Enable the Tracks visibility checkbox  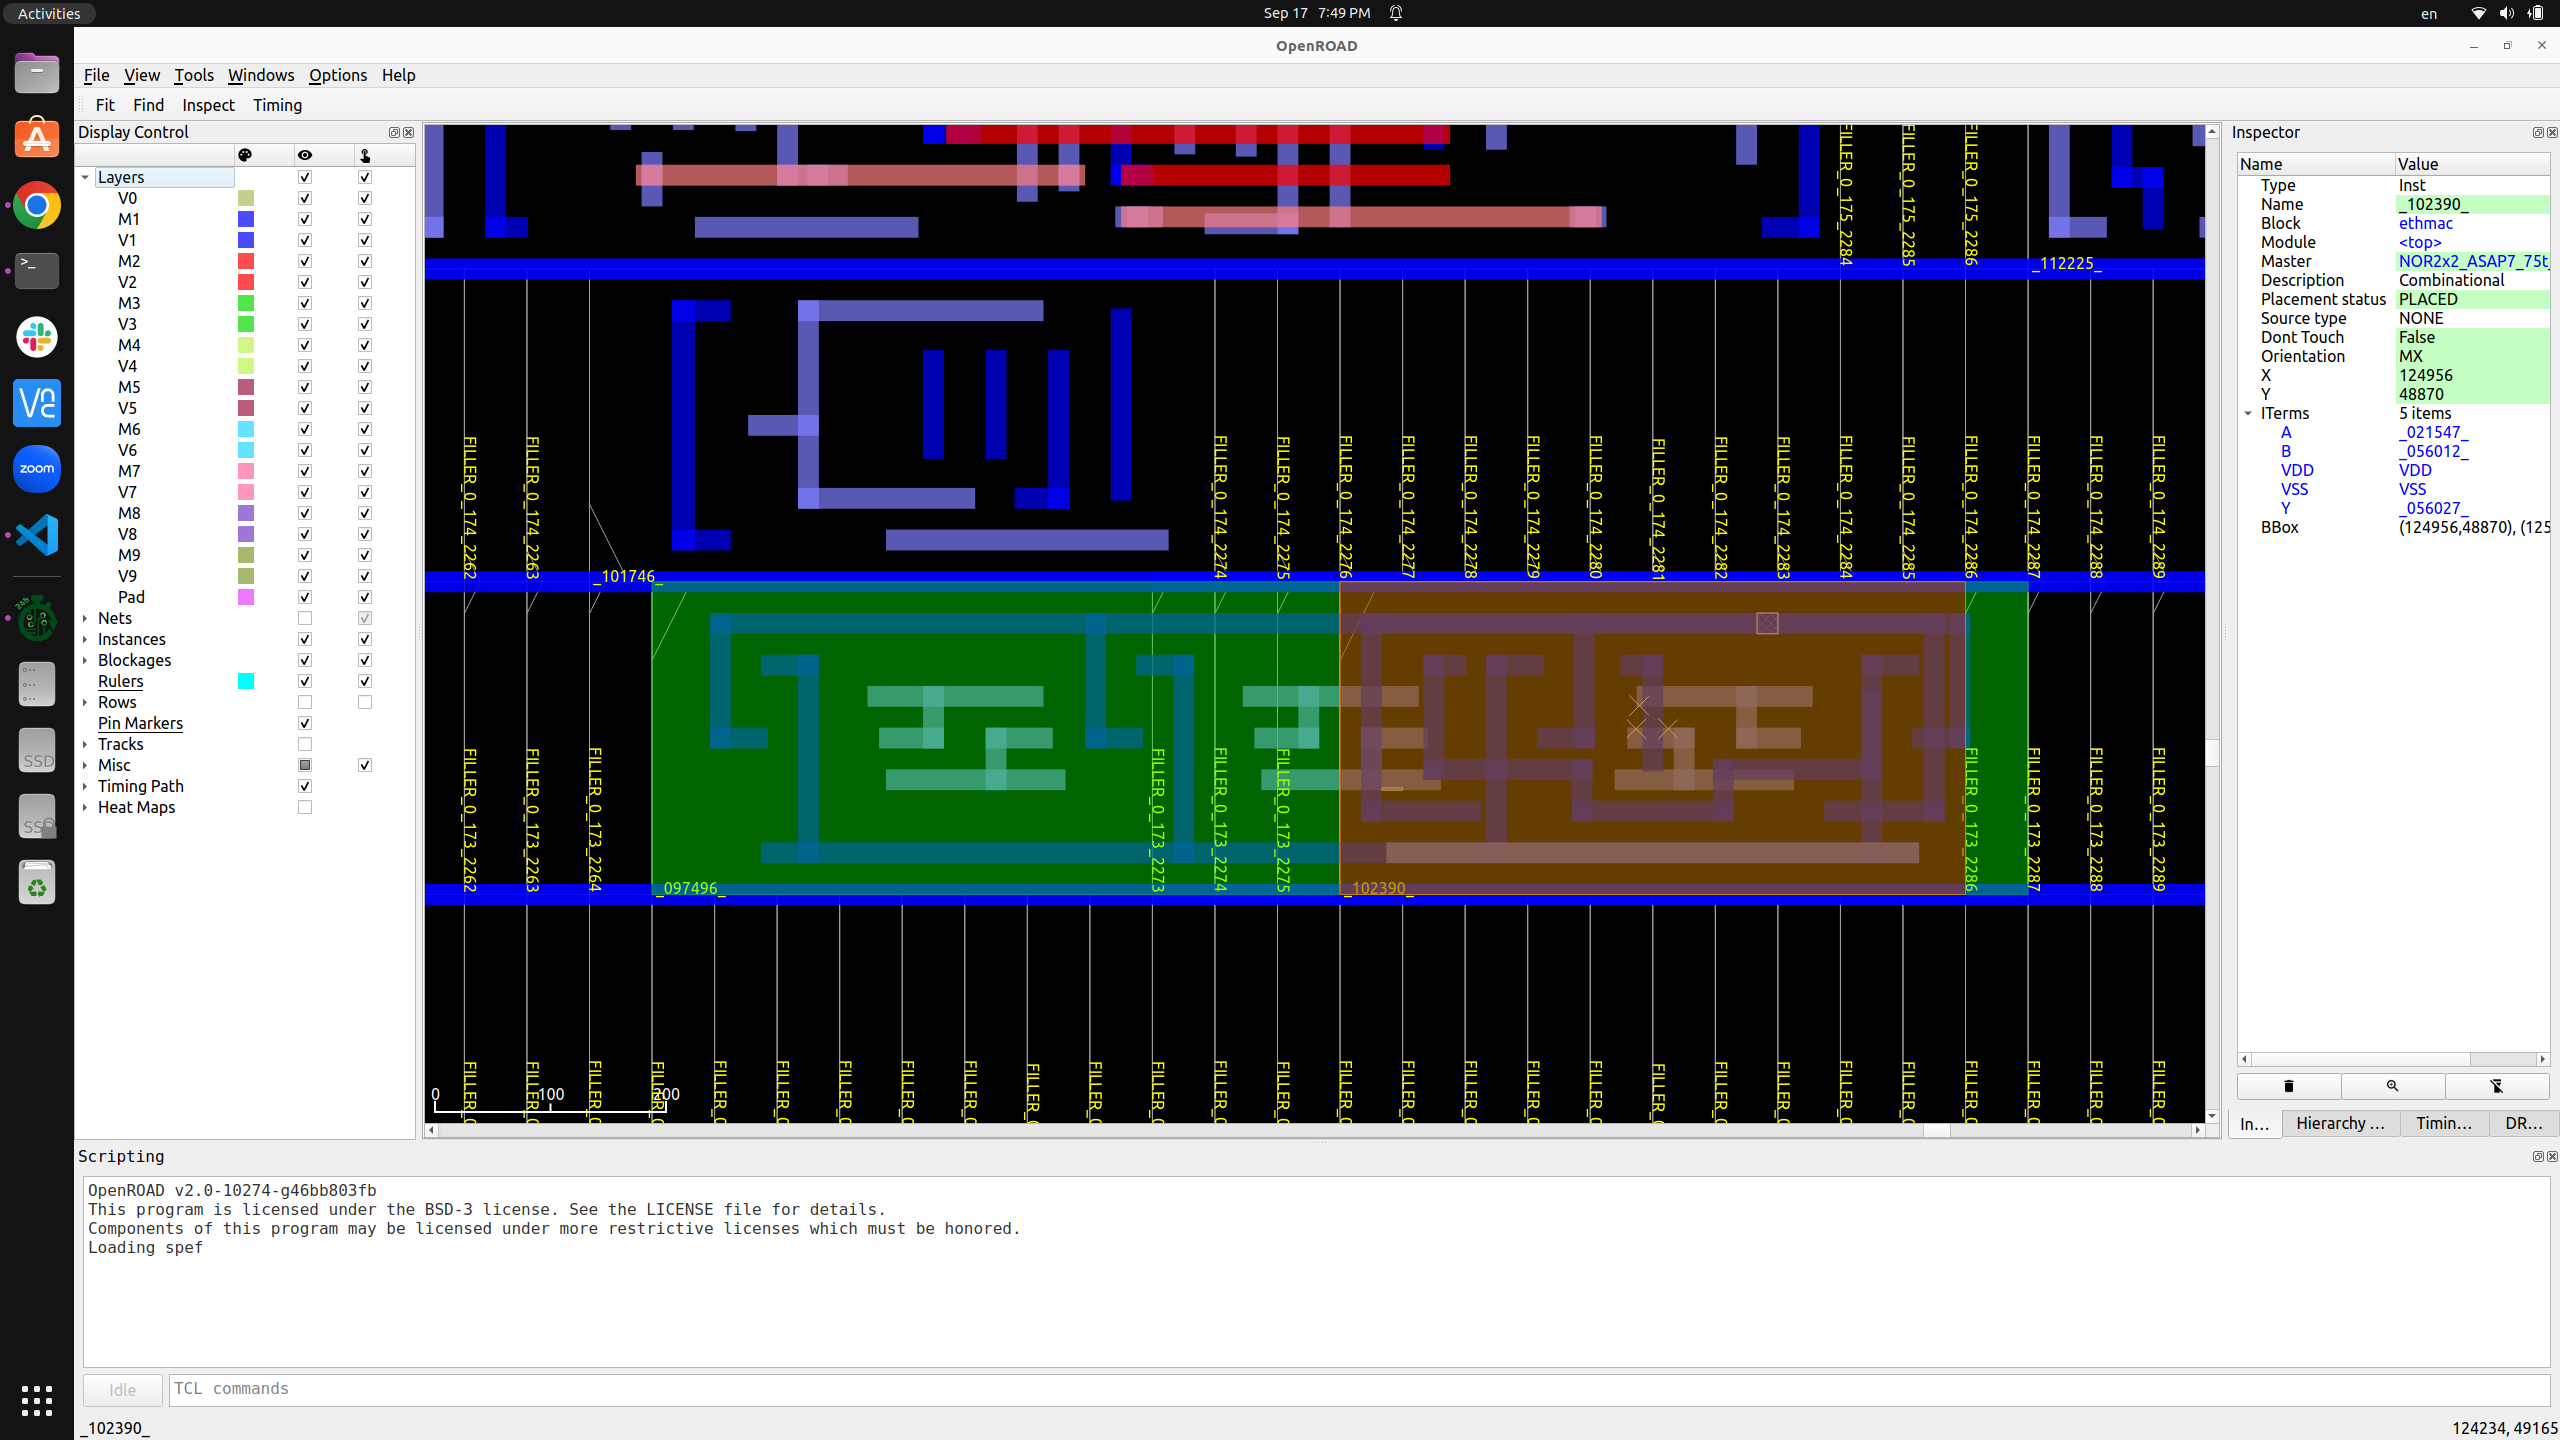(x=305, y=743)
